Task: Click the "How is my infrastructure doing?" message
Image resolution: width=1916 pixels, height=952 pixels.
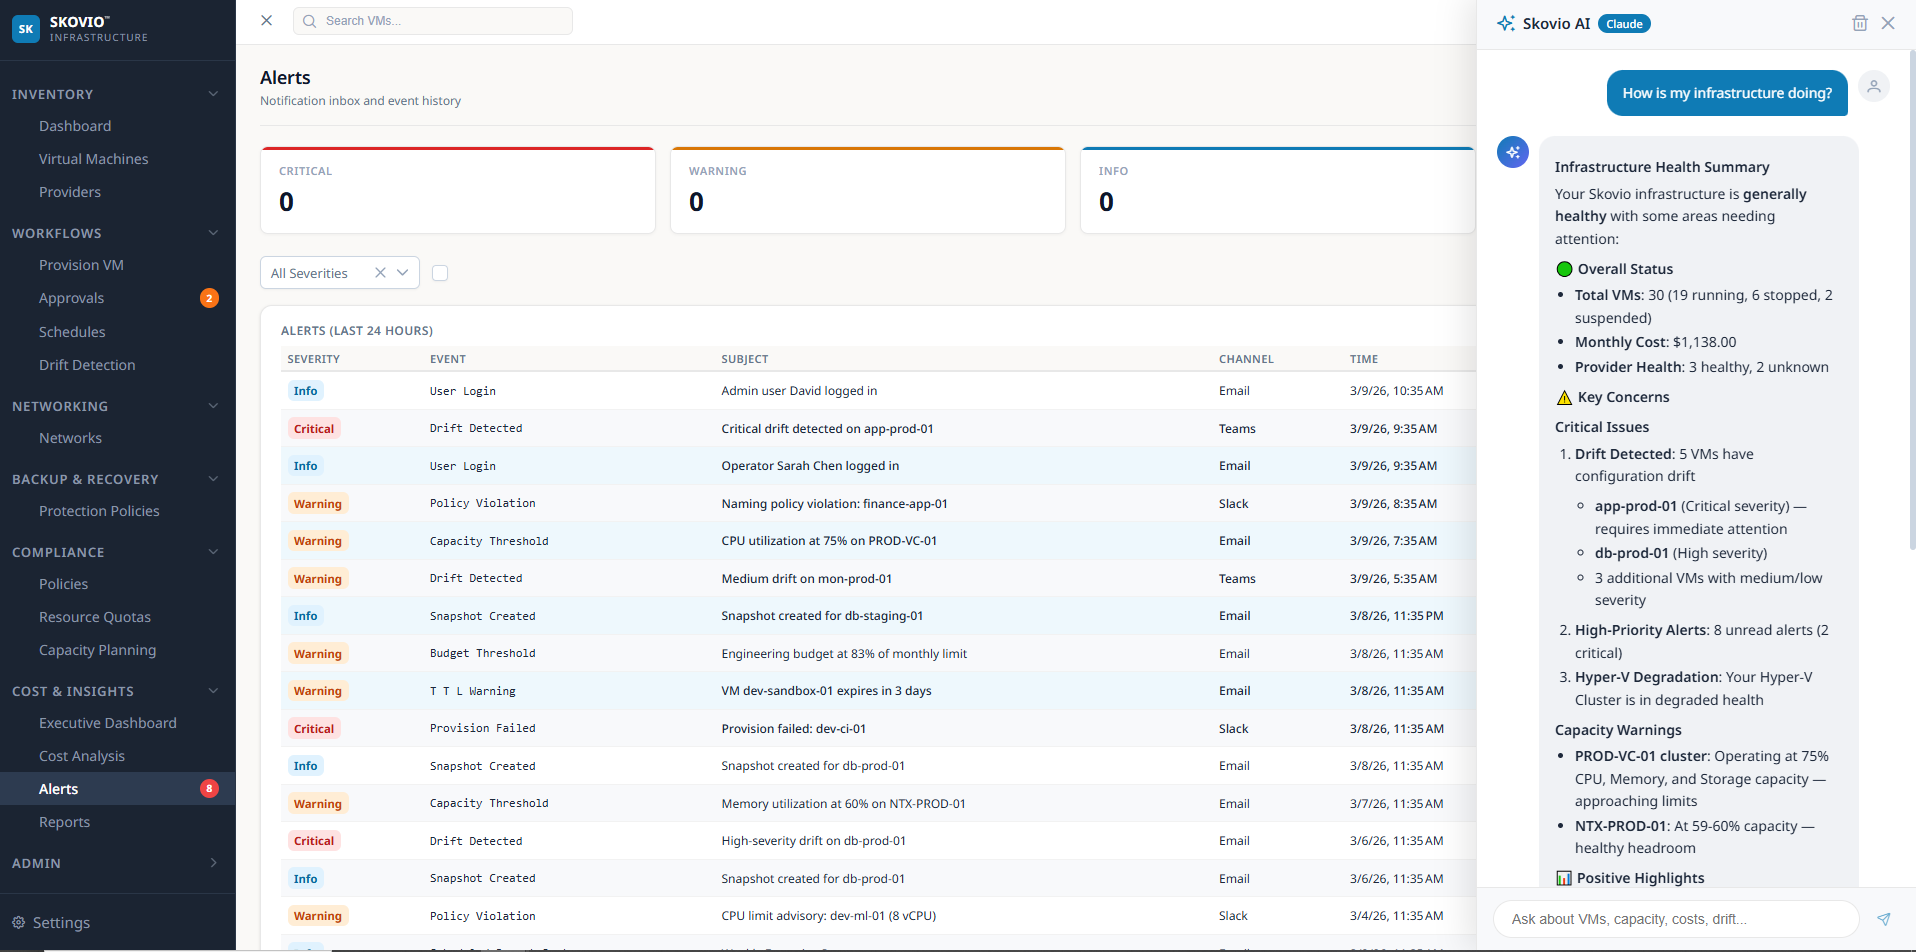Action: 1727,93
